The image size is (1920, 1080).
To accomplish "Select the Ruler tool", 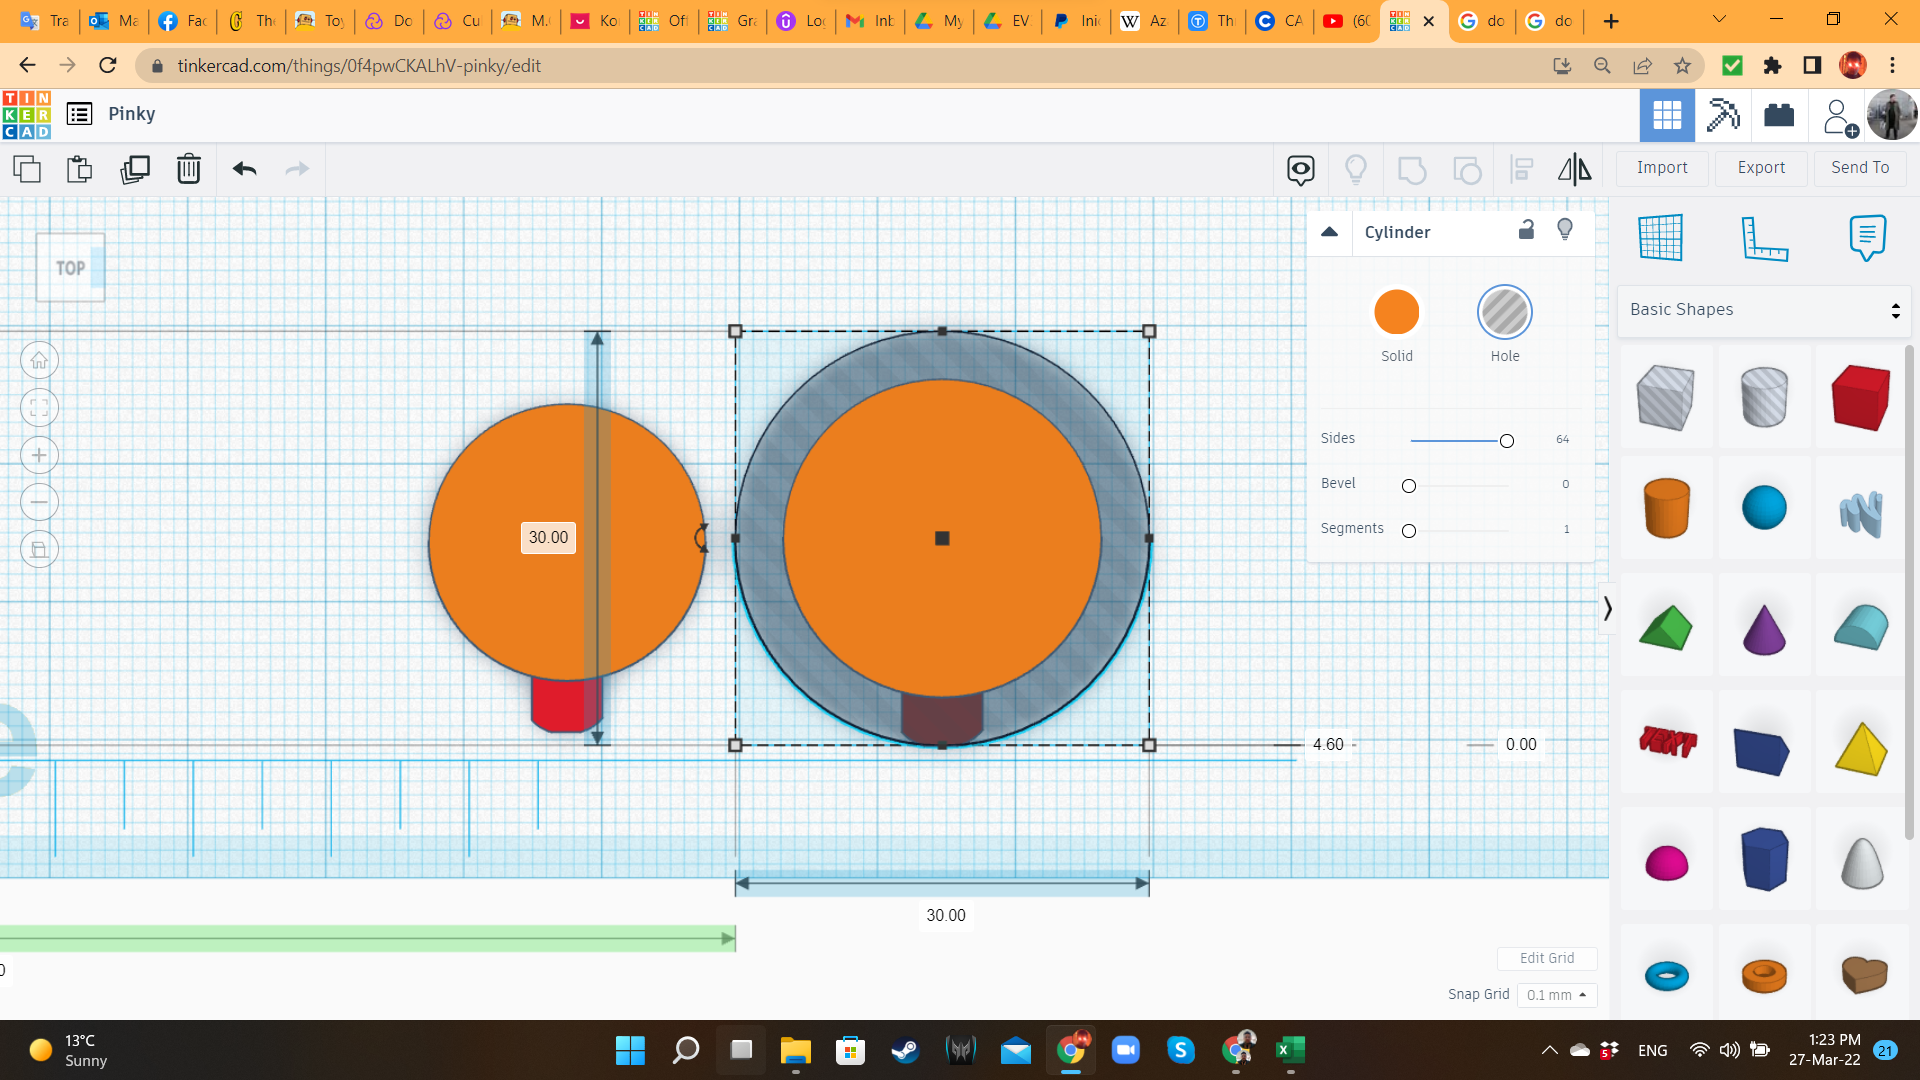I will click(x=1764, y=237).
